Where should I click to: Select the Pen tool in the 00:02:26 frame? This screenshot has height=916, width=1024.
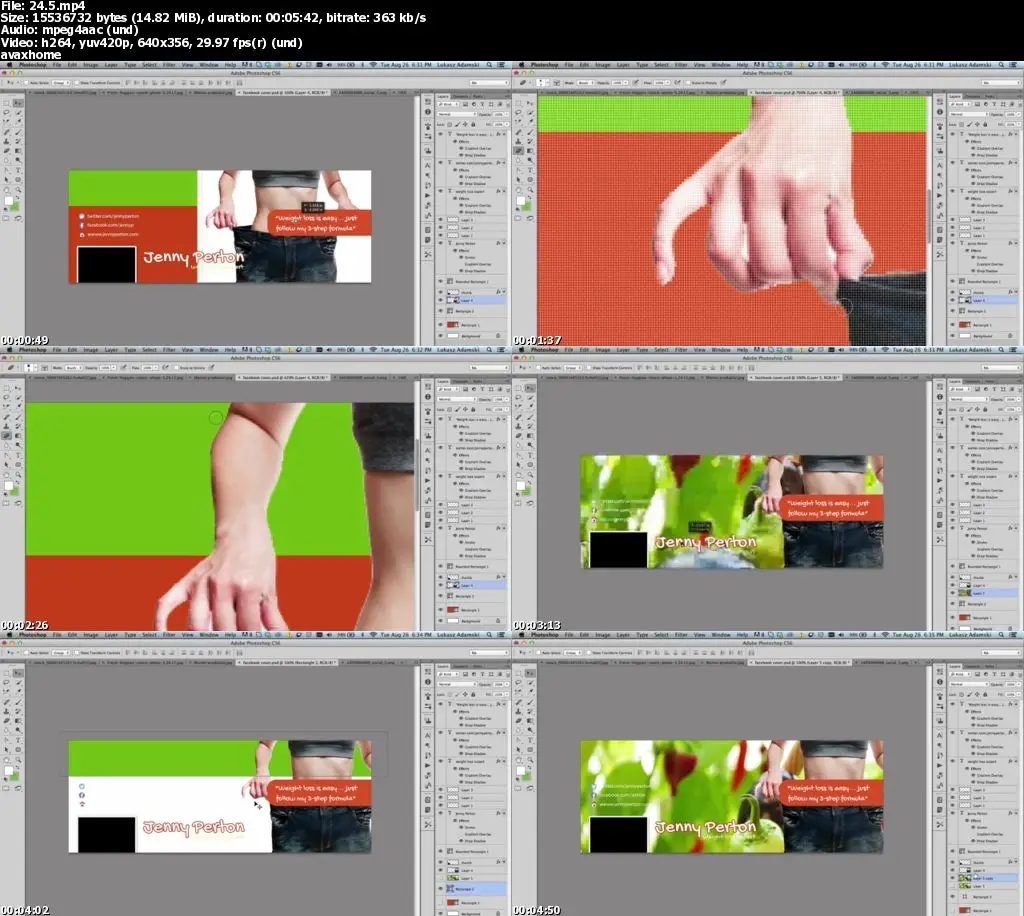7,455
